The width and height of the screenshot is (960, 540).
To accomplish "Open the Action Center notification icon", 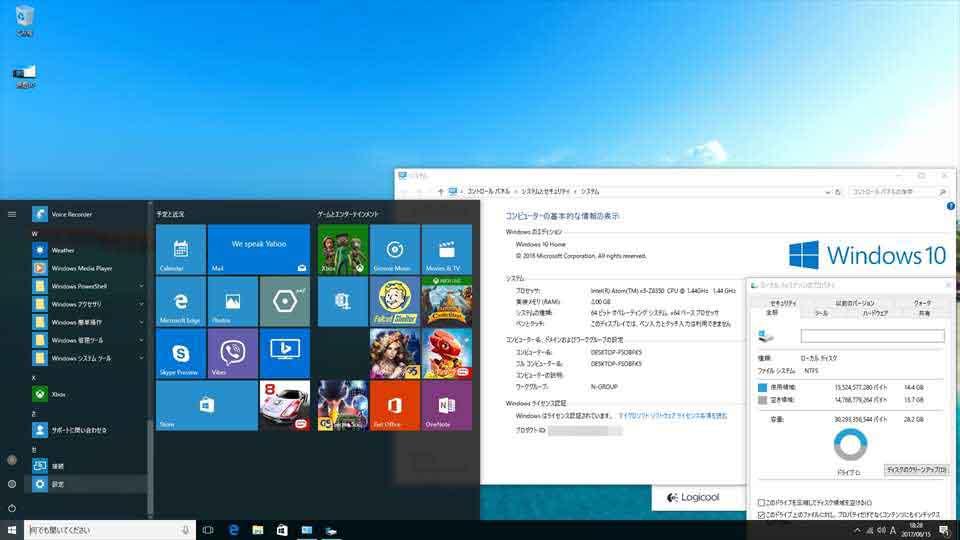I will [945, 530].
